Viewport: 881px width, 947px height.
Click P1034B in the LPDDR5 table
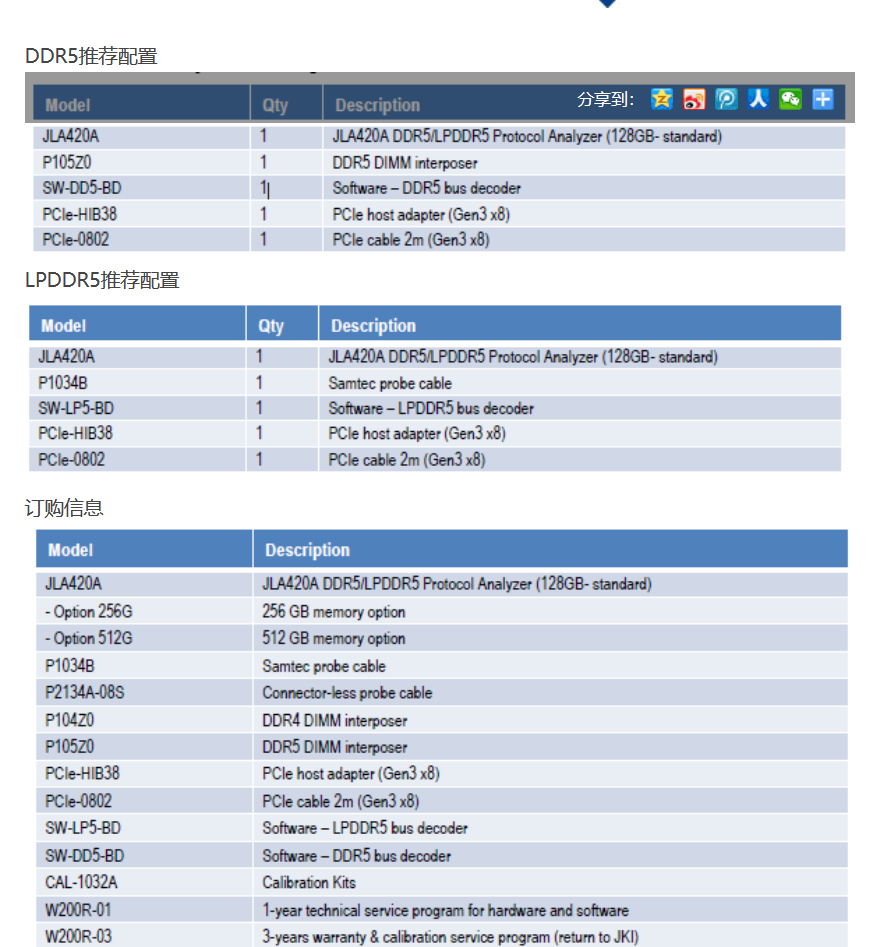(63, 383)
